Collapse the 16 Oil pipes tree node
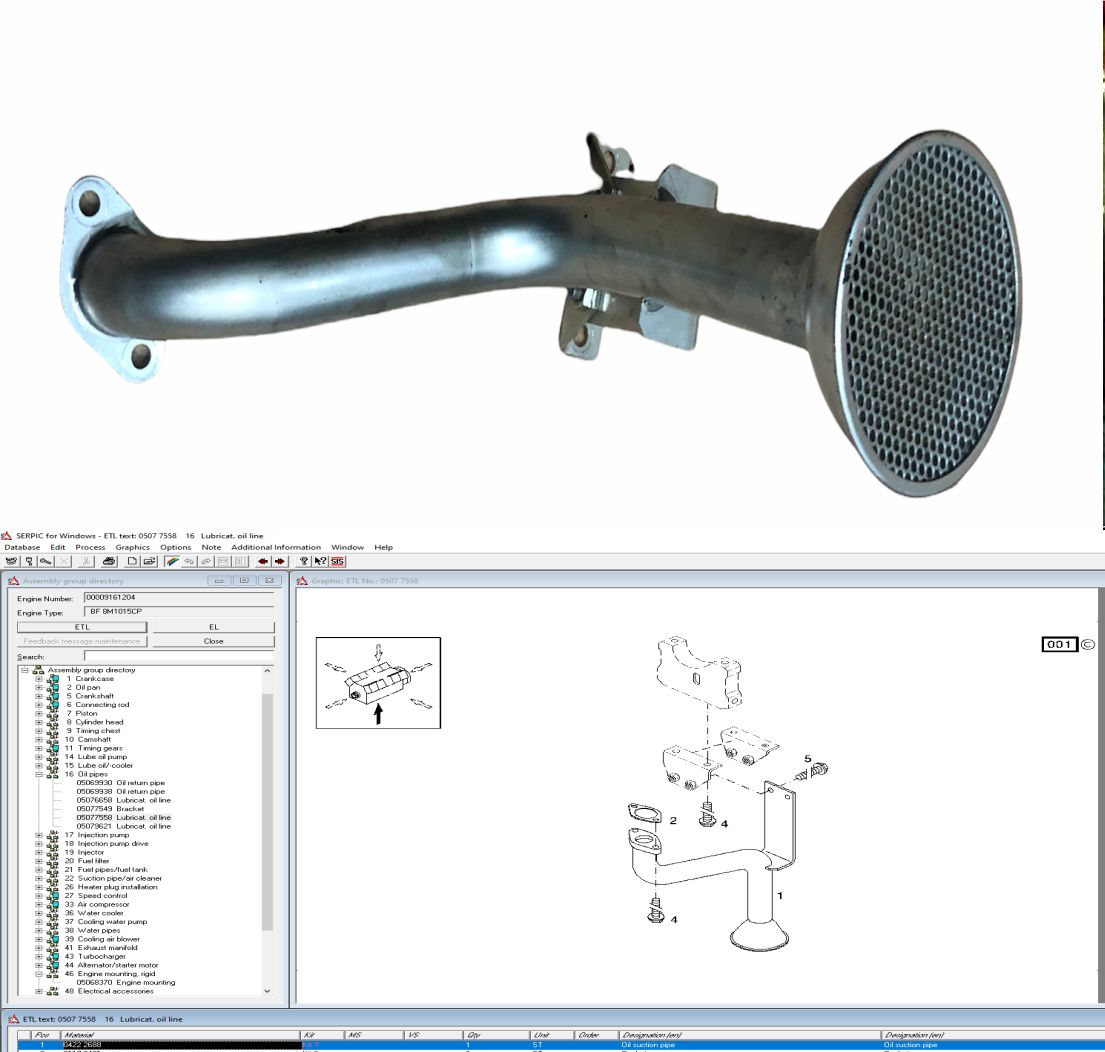The height and width of the screenshot is (1052, 1105). (39, 774)
